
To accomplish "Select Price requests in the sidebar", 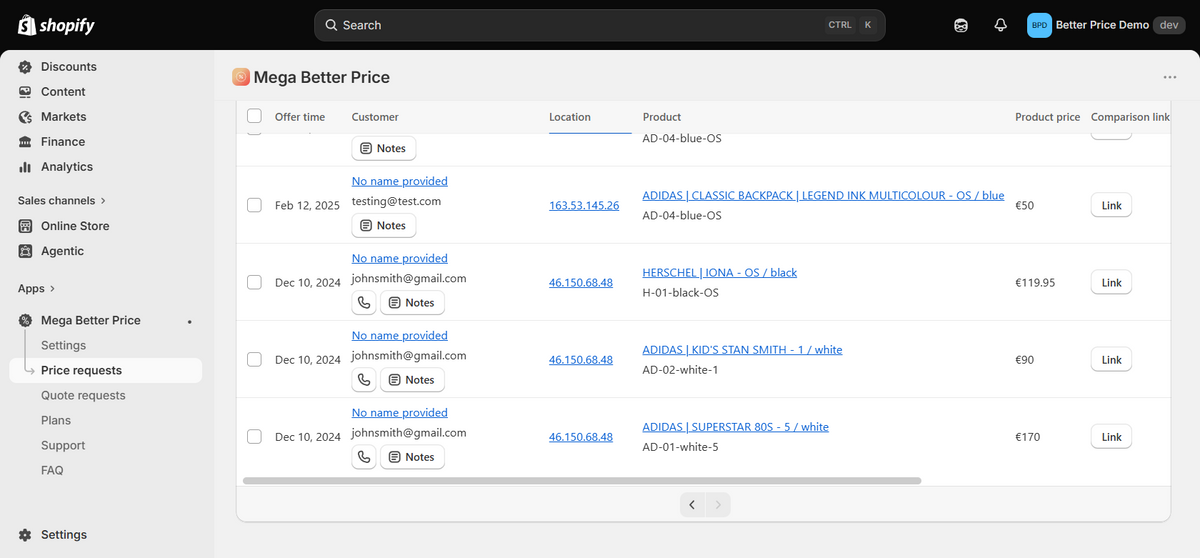I will [x=81, y=370].
